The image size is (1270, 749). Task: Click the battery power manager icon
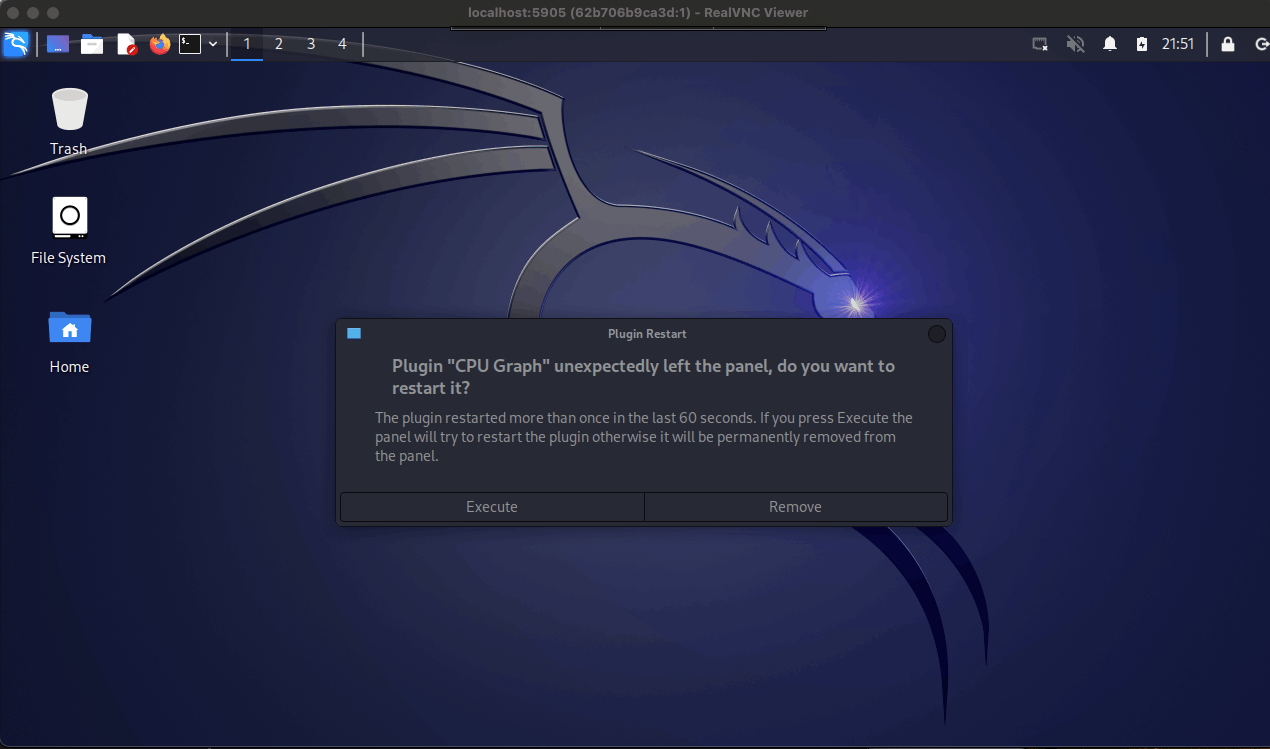(x=1142, y=44)
